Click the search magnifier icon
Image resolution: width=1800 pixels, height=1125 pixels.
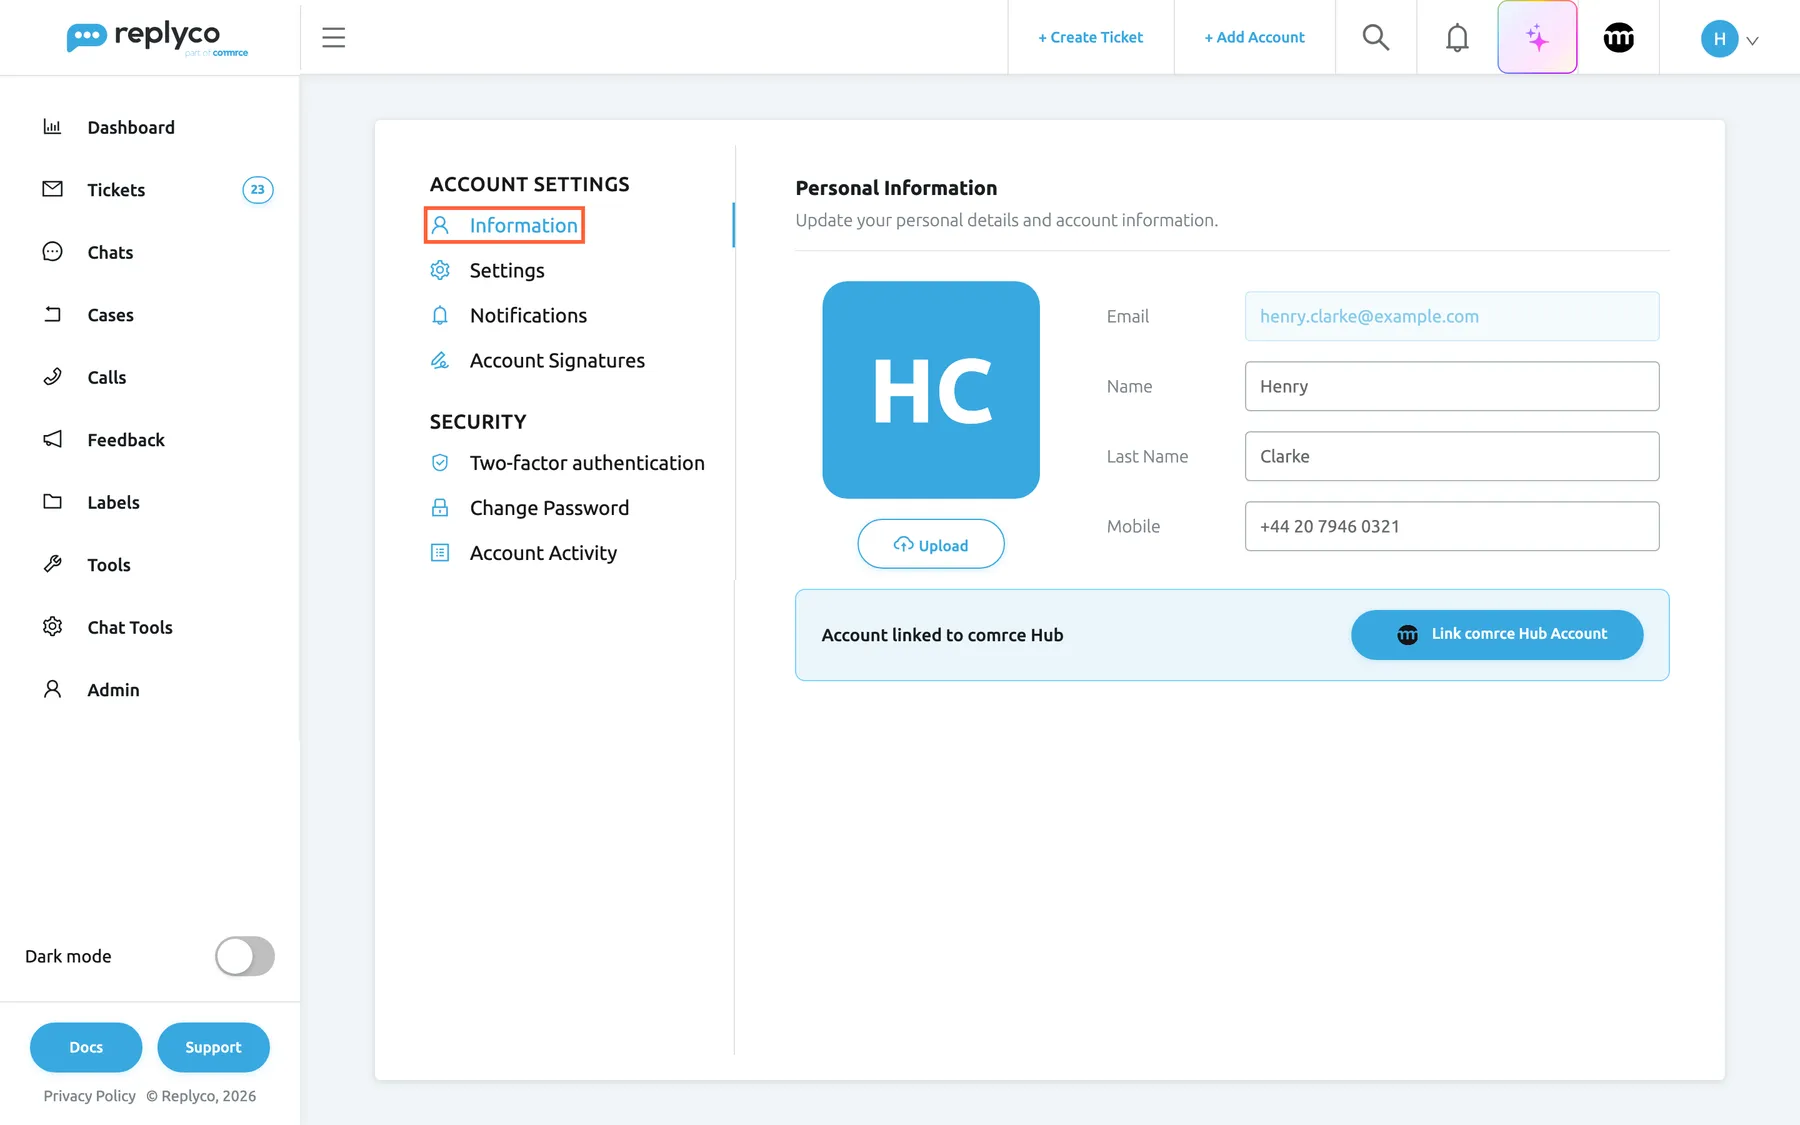(x=1376, y=37)
